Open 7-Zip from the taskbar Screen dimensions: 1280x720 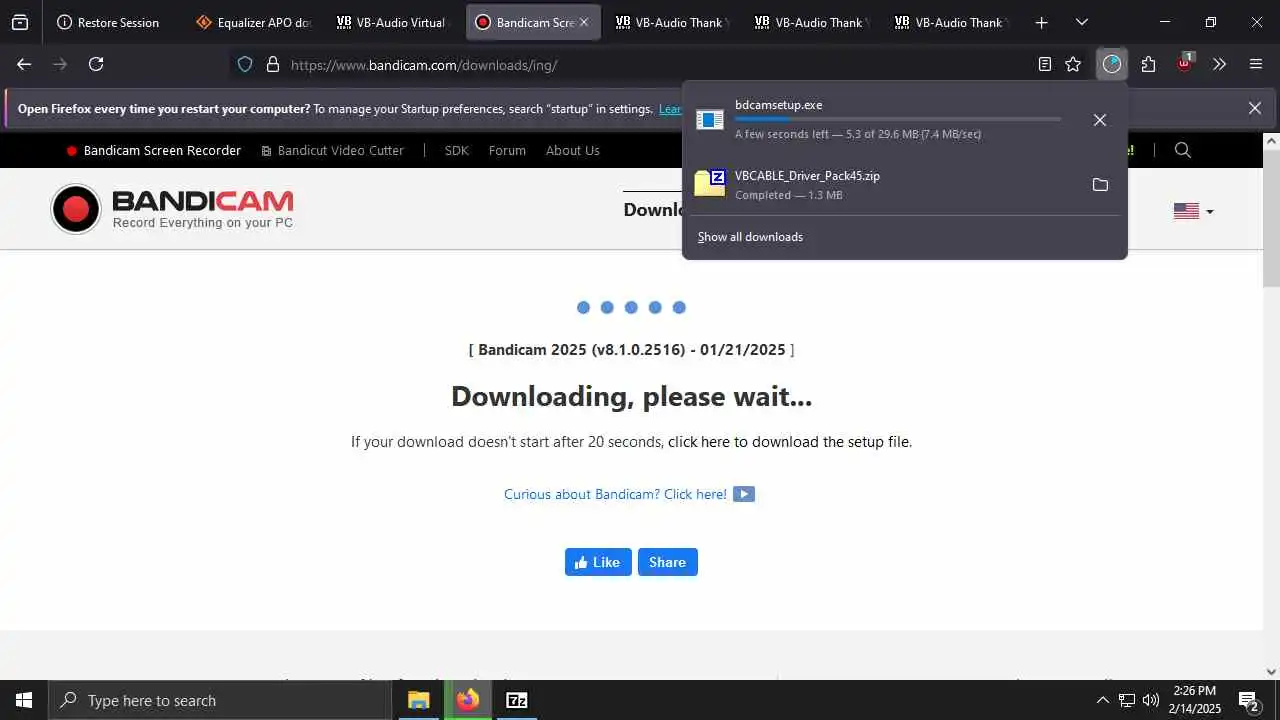516,700
